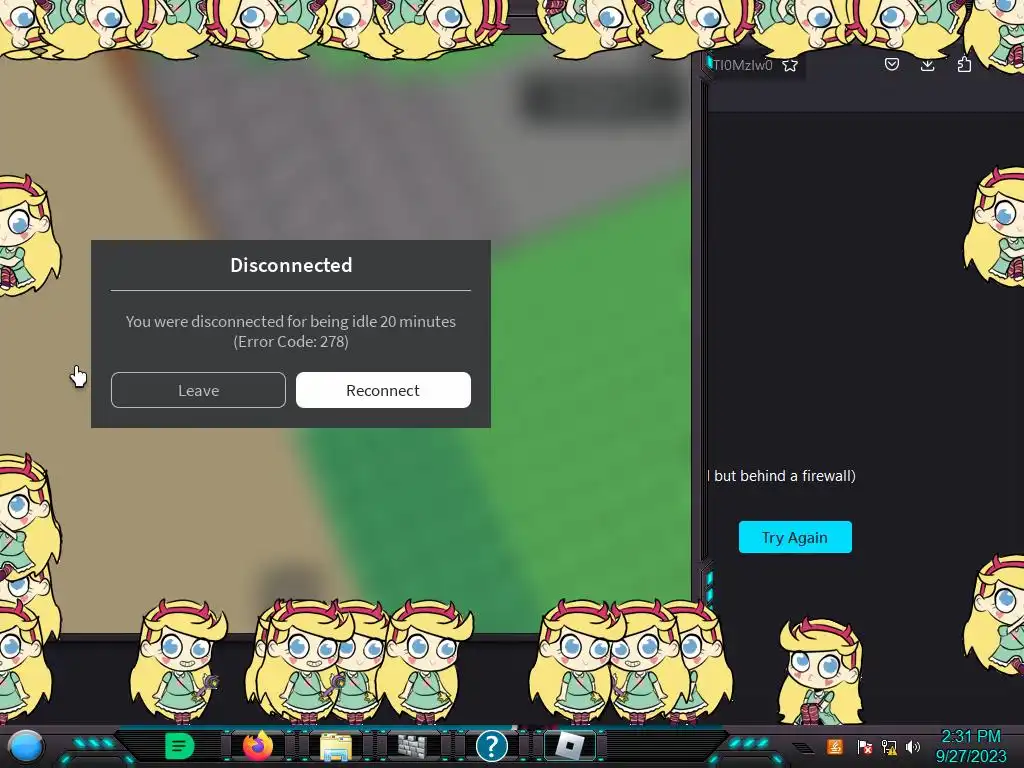Bookmark this page with the star icon
This screenshot has width=1024, height=768.
click(790, 65)
